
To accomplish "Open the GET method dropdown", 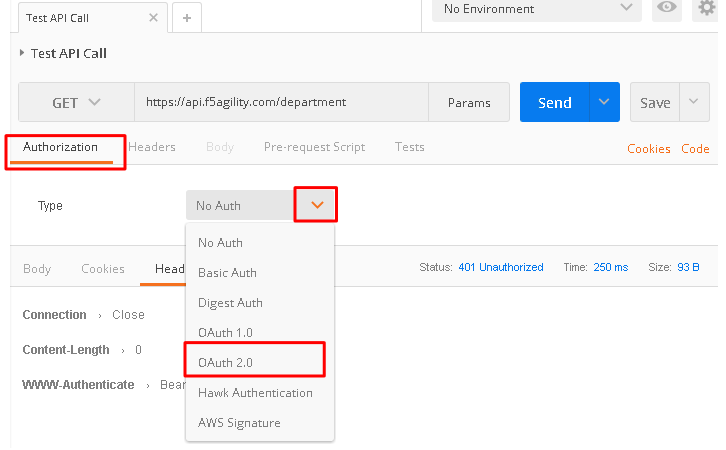I will 76,102.
